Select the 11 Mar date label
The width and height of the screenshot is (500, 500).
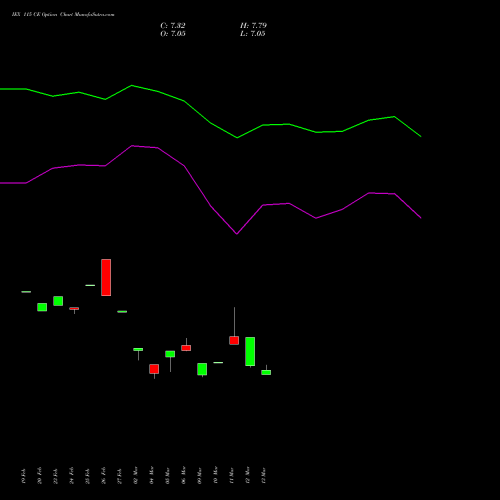pyautogui.click(x=231, y=476)
